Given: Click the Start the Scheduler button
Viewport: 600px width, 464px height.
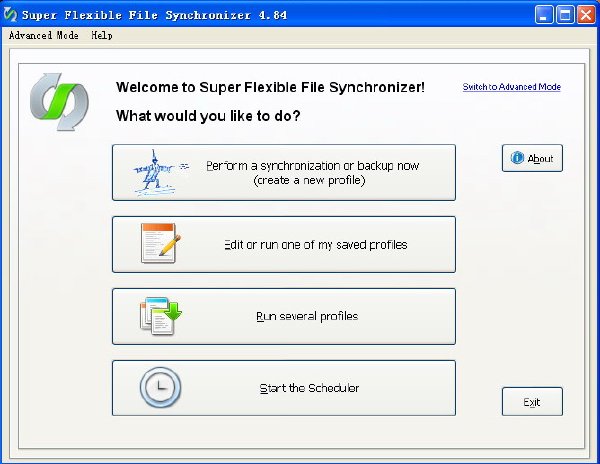Looking at the screenshot, I should click(284, 388).
